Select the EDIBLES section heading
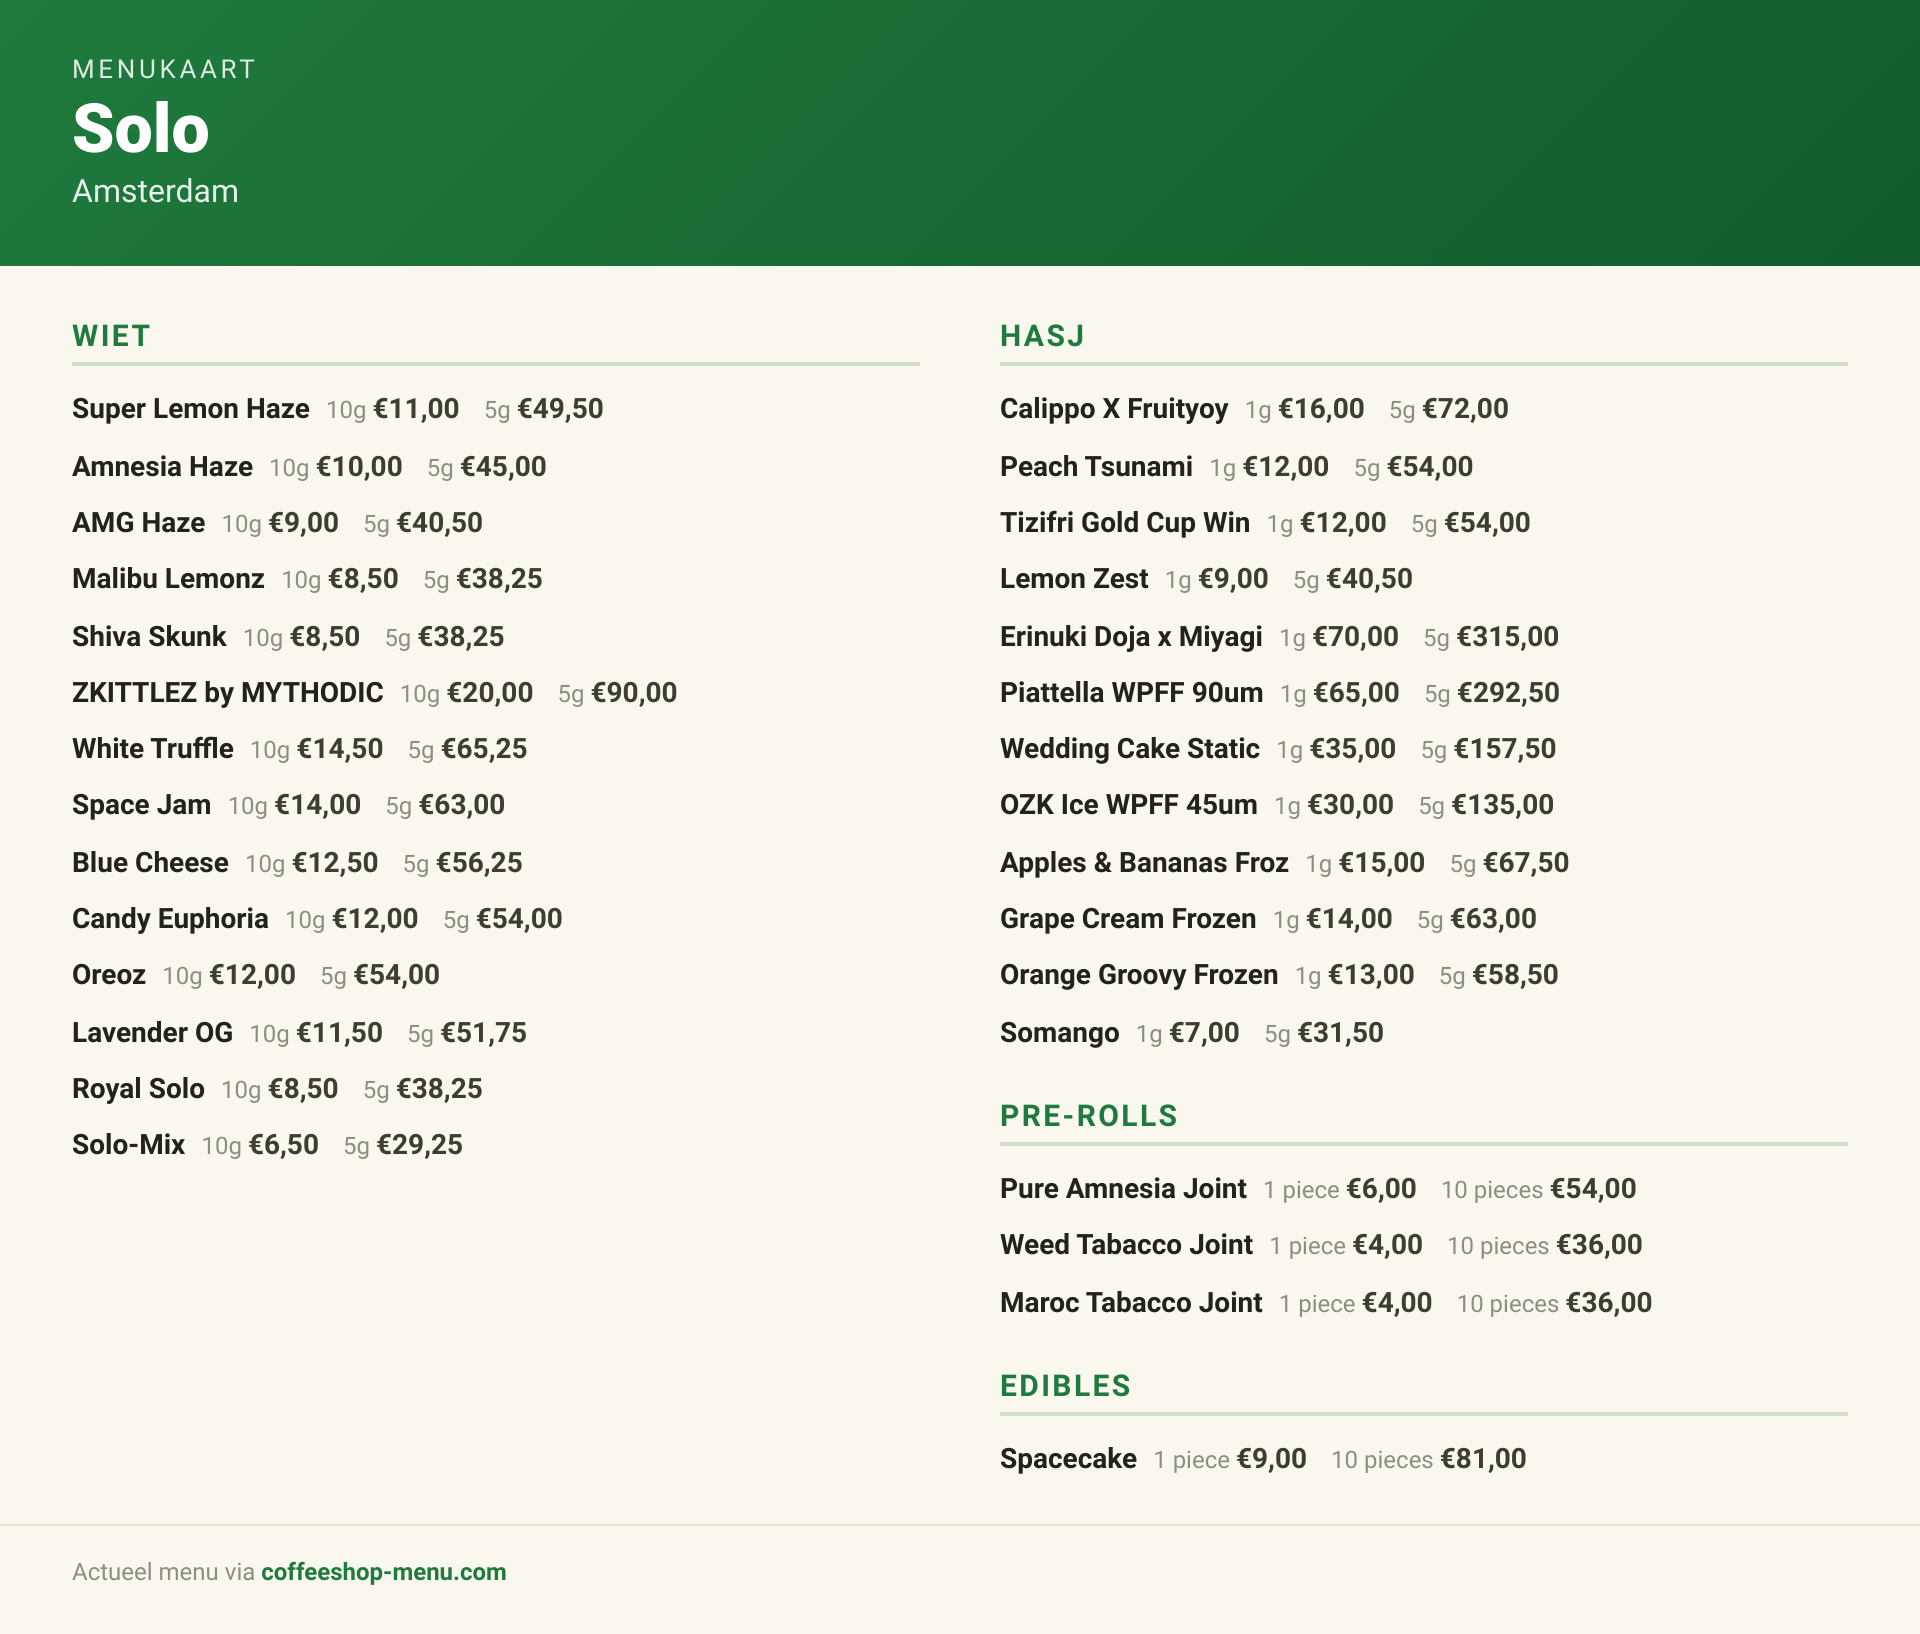 (x=1065, y=1386)
